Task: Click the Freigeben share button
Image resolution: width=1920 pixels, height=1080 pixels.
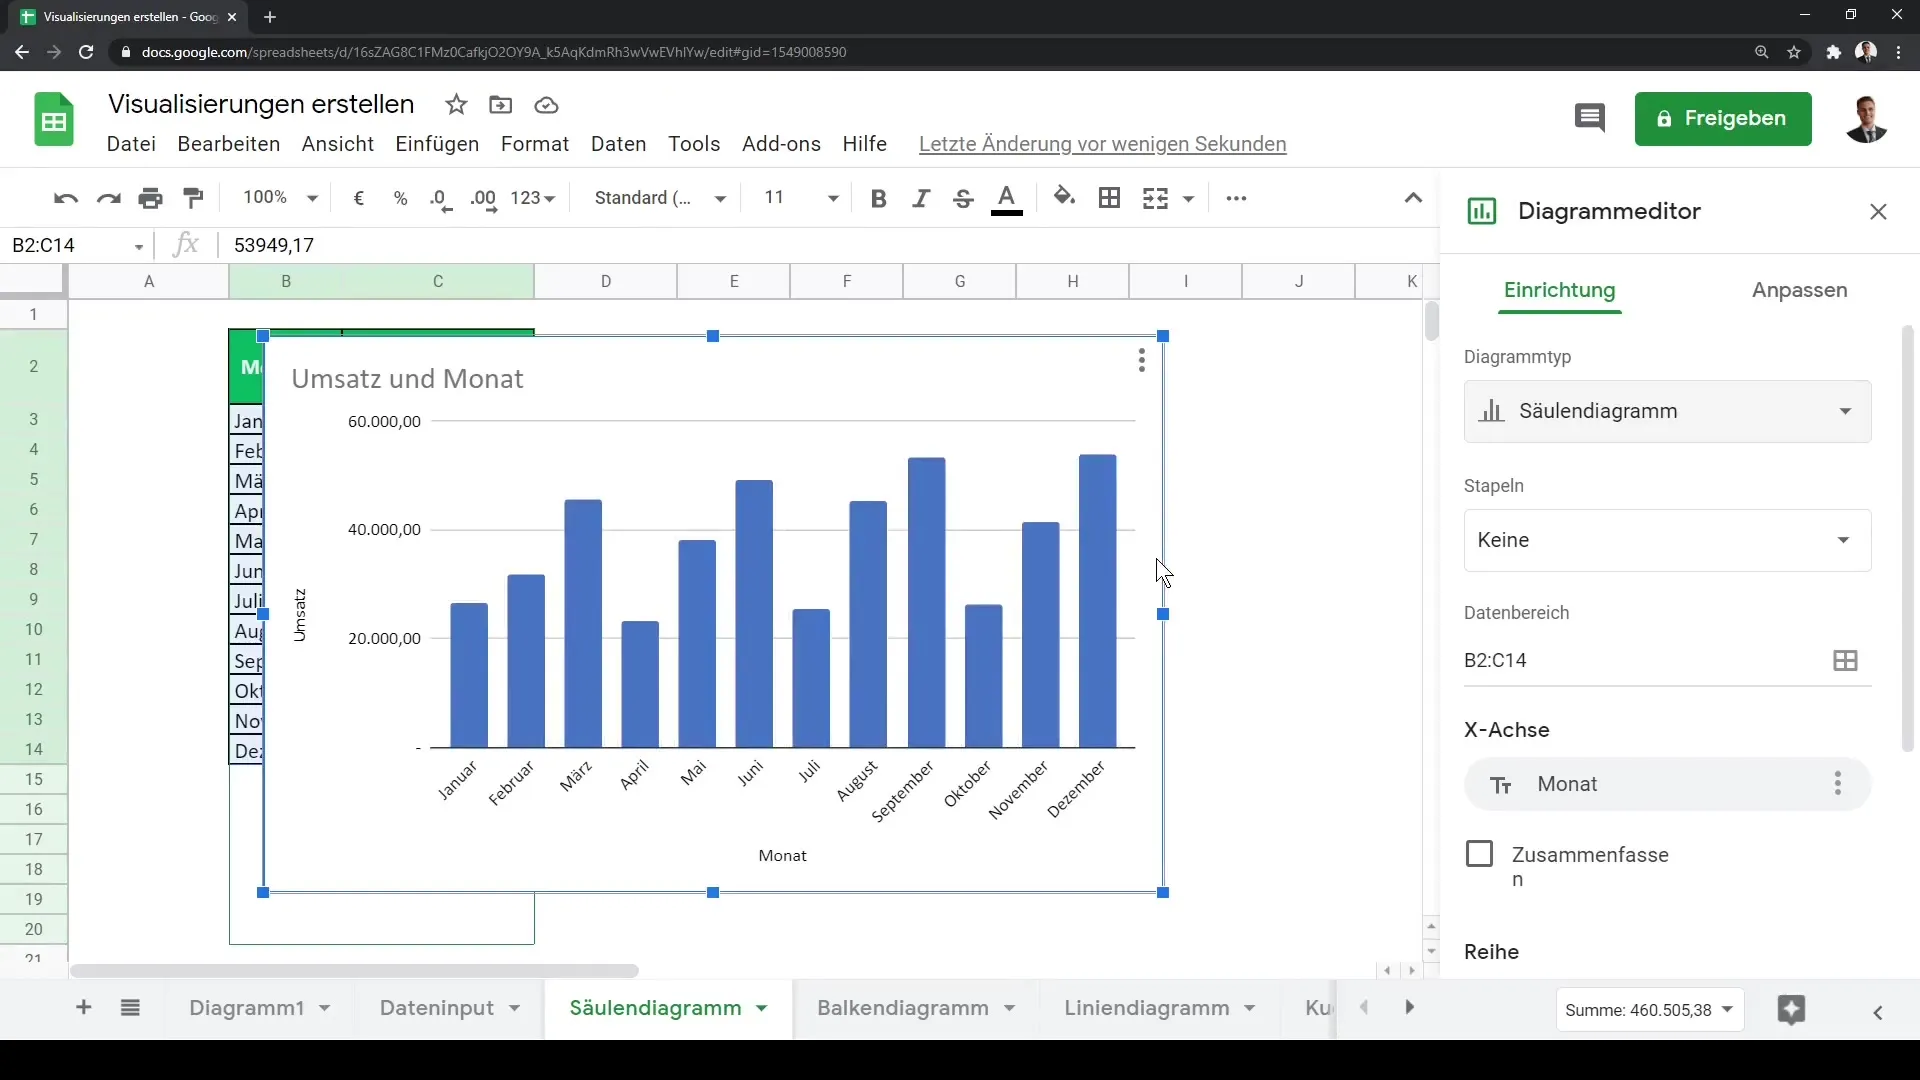Action: pos(1723,119)
